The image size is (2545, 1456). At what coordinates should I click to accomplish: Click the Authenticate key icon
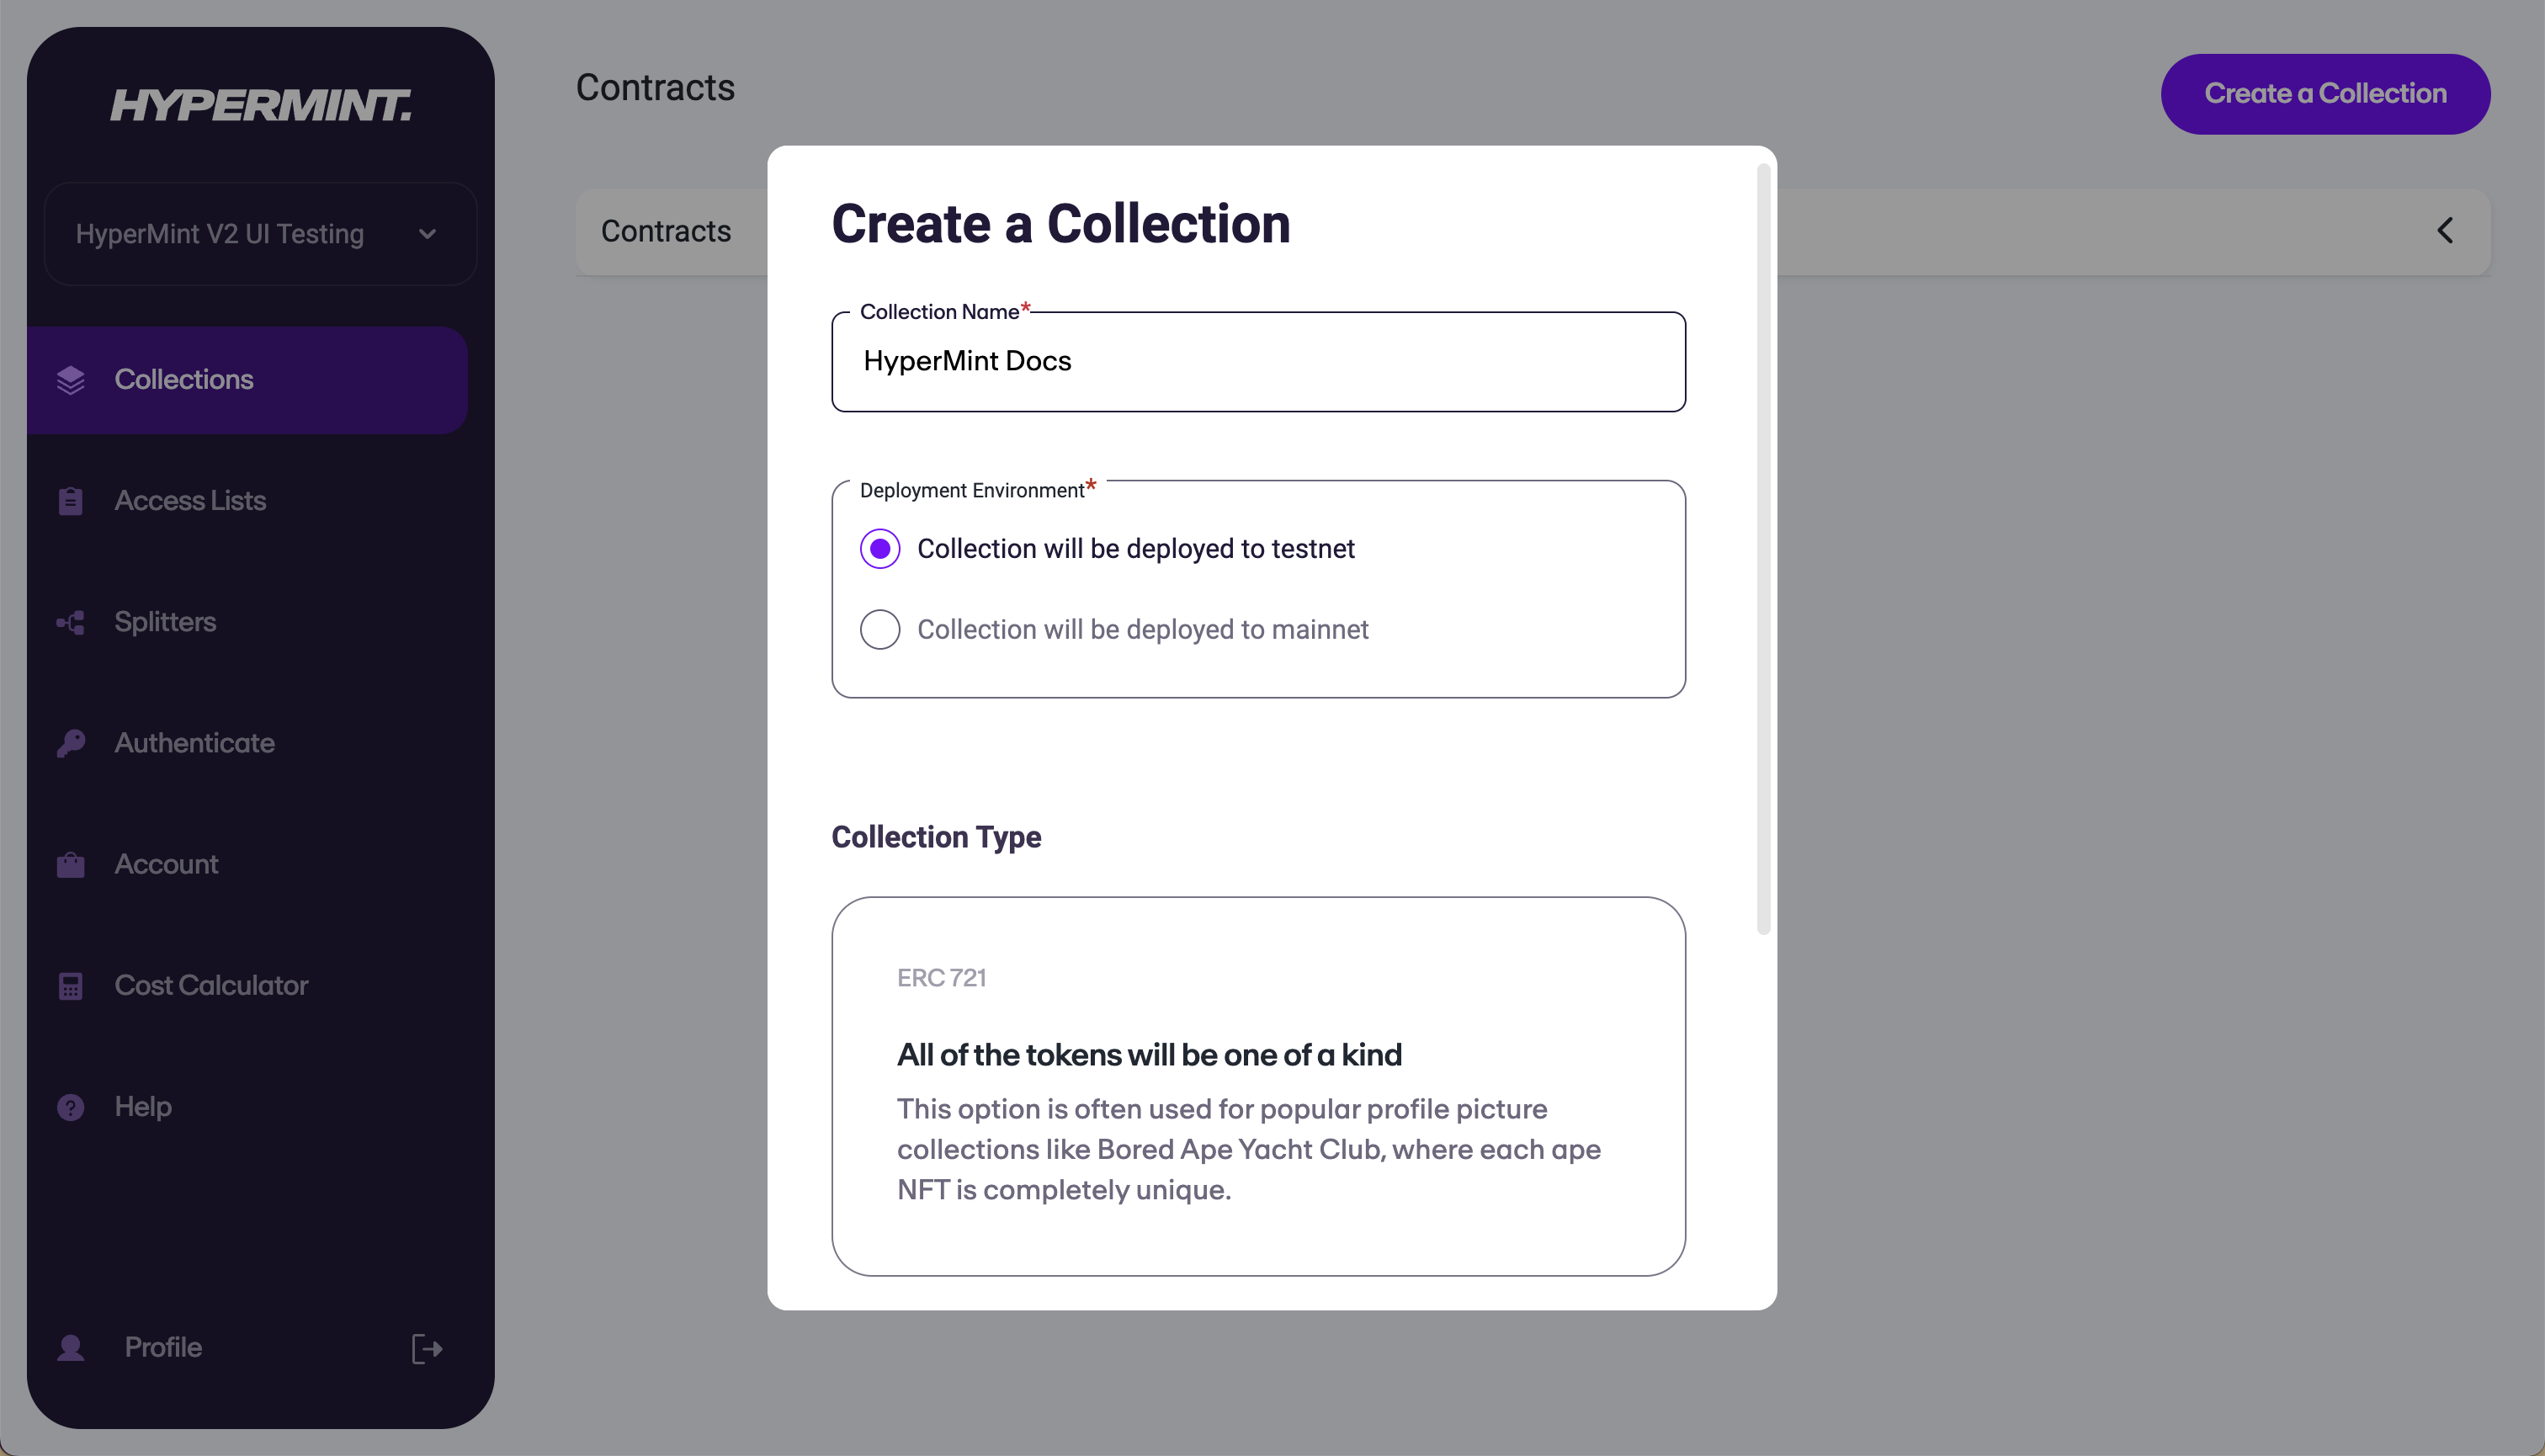click(71, 743)
